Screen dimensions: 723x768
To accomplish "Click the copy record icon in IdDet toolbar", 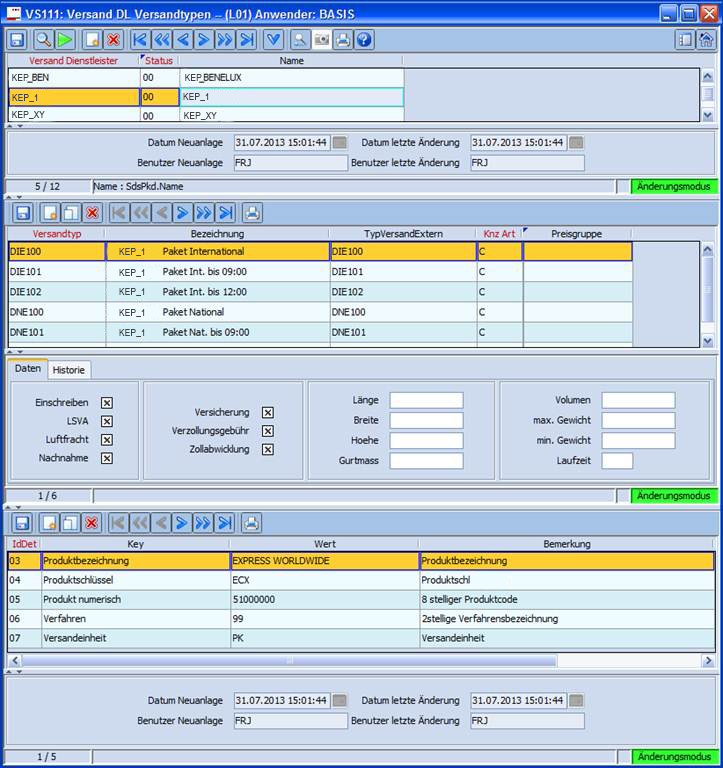I will click(70, 522).
